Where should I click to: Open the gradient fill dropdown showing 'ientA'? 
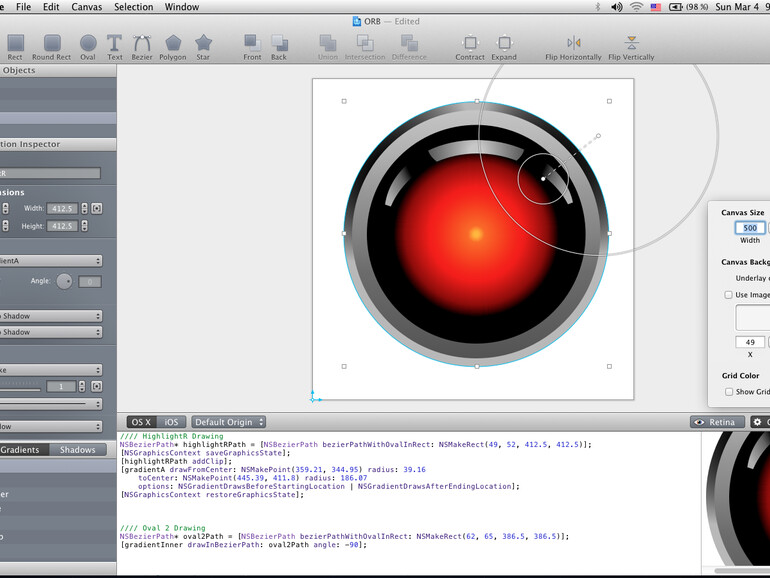tap(51, 261)
